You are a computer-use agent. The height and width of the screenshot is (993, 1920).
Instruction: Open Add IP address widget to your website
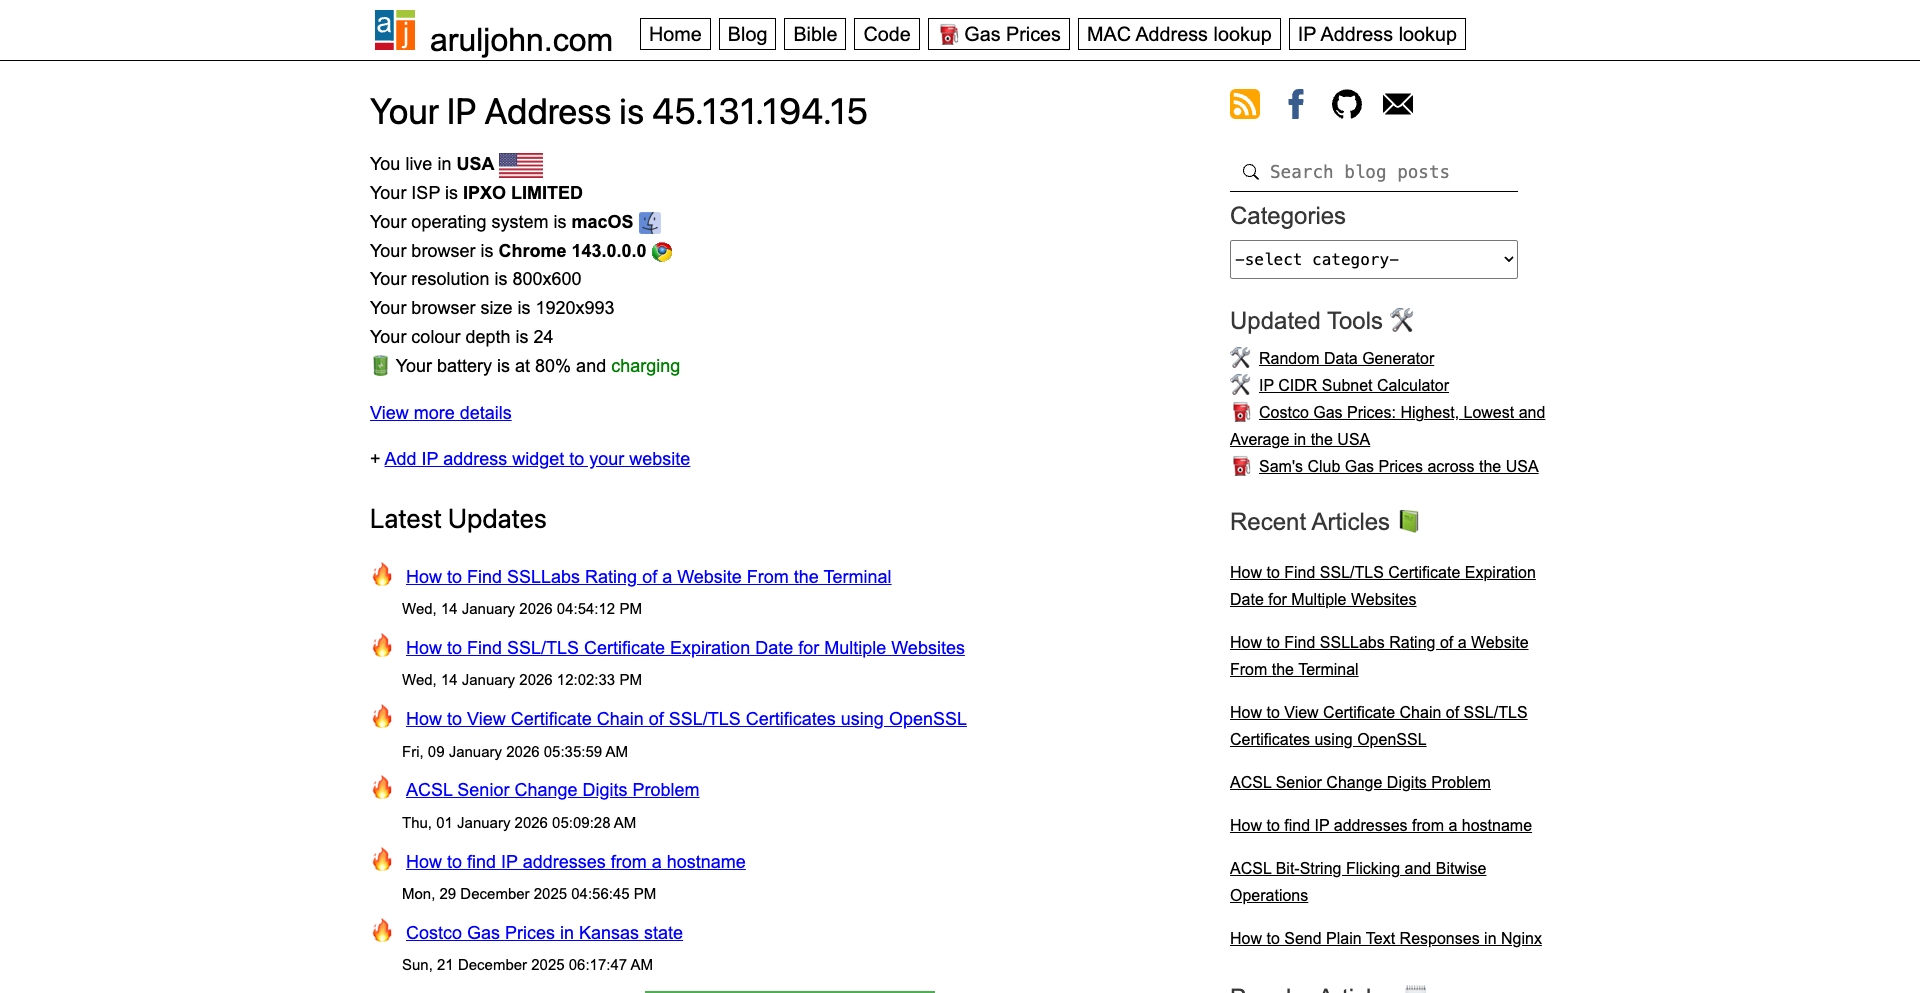point(537,459)
